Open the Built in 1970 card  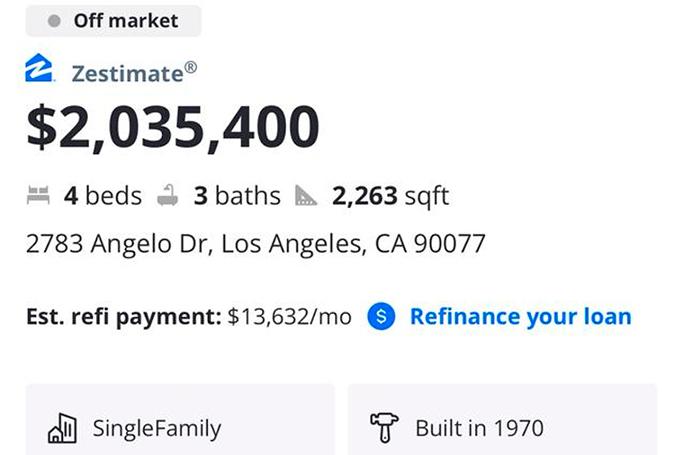[x=502, y=420]
